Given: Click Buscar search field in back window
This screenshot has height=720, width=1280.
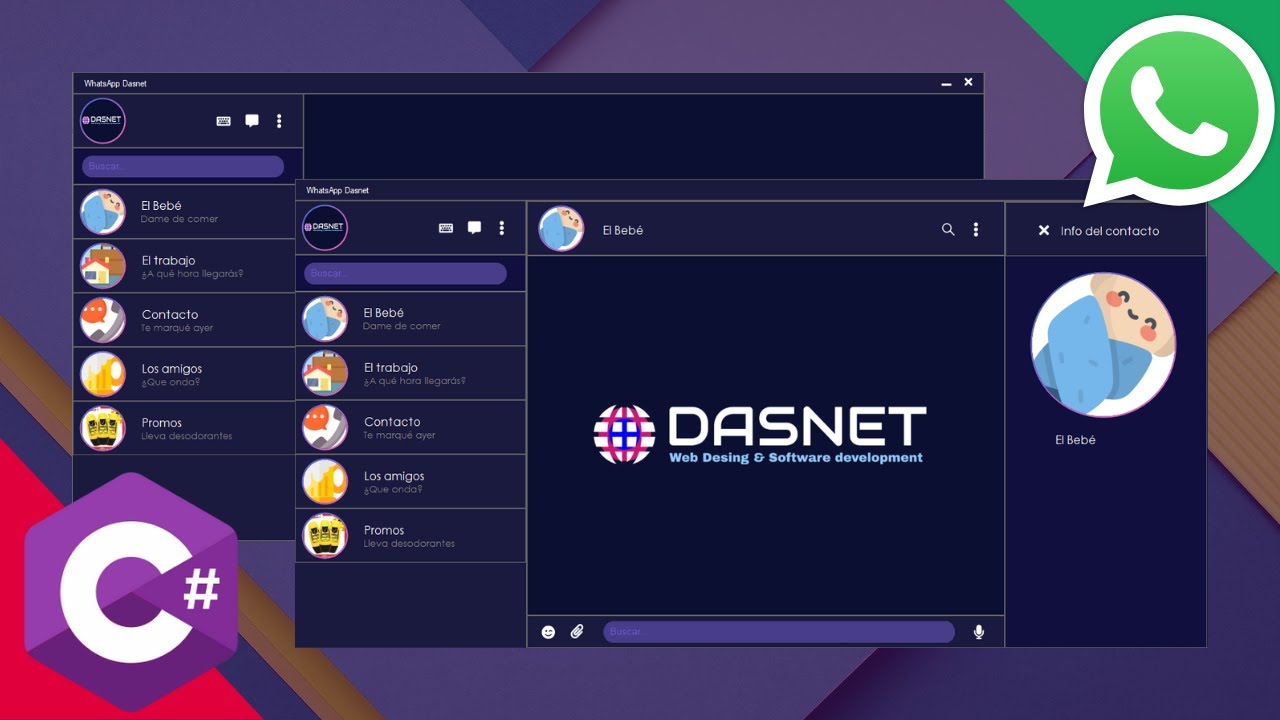Looking at the screenshot, I should tap(183, 166).
